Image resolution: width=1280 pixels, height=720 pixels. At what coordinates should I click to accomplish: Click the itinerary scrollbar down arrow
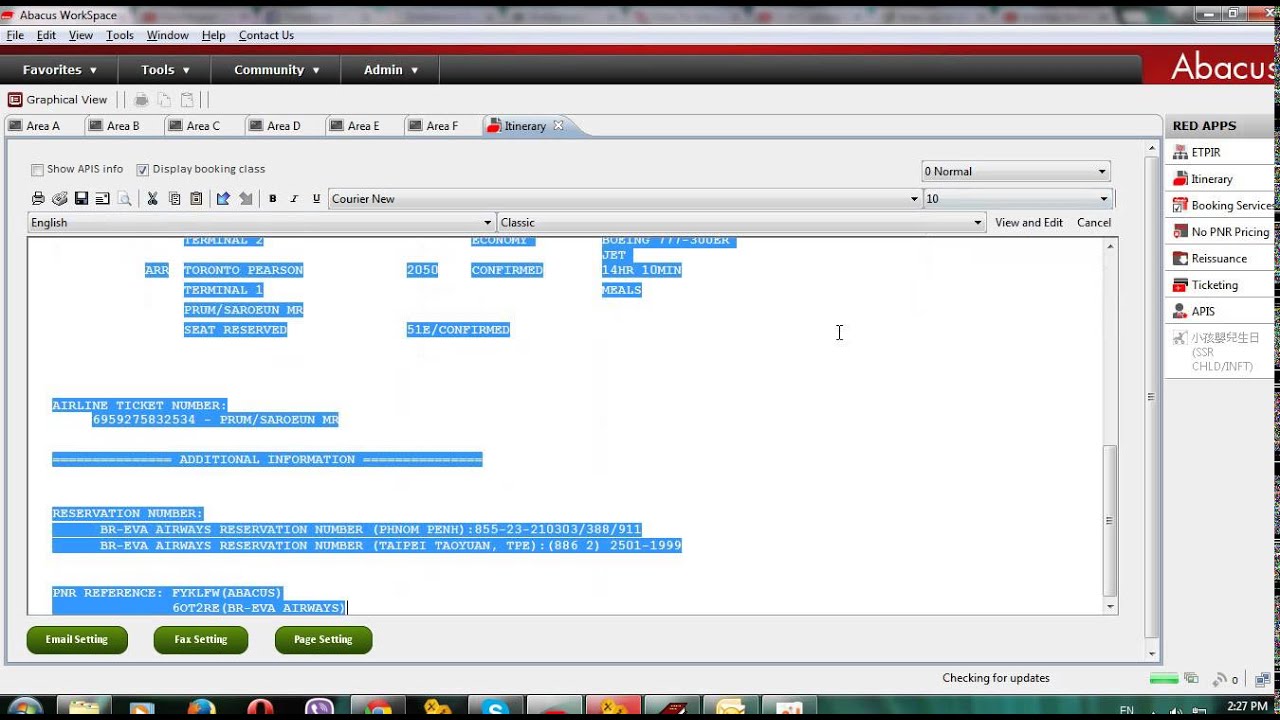(x=1109, y=606)
